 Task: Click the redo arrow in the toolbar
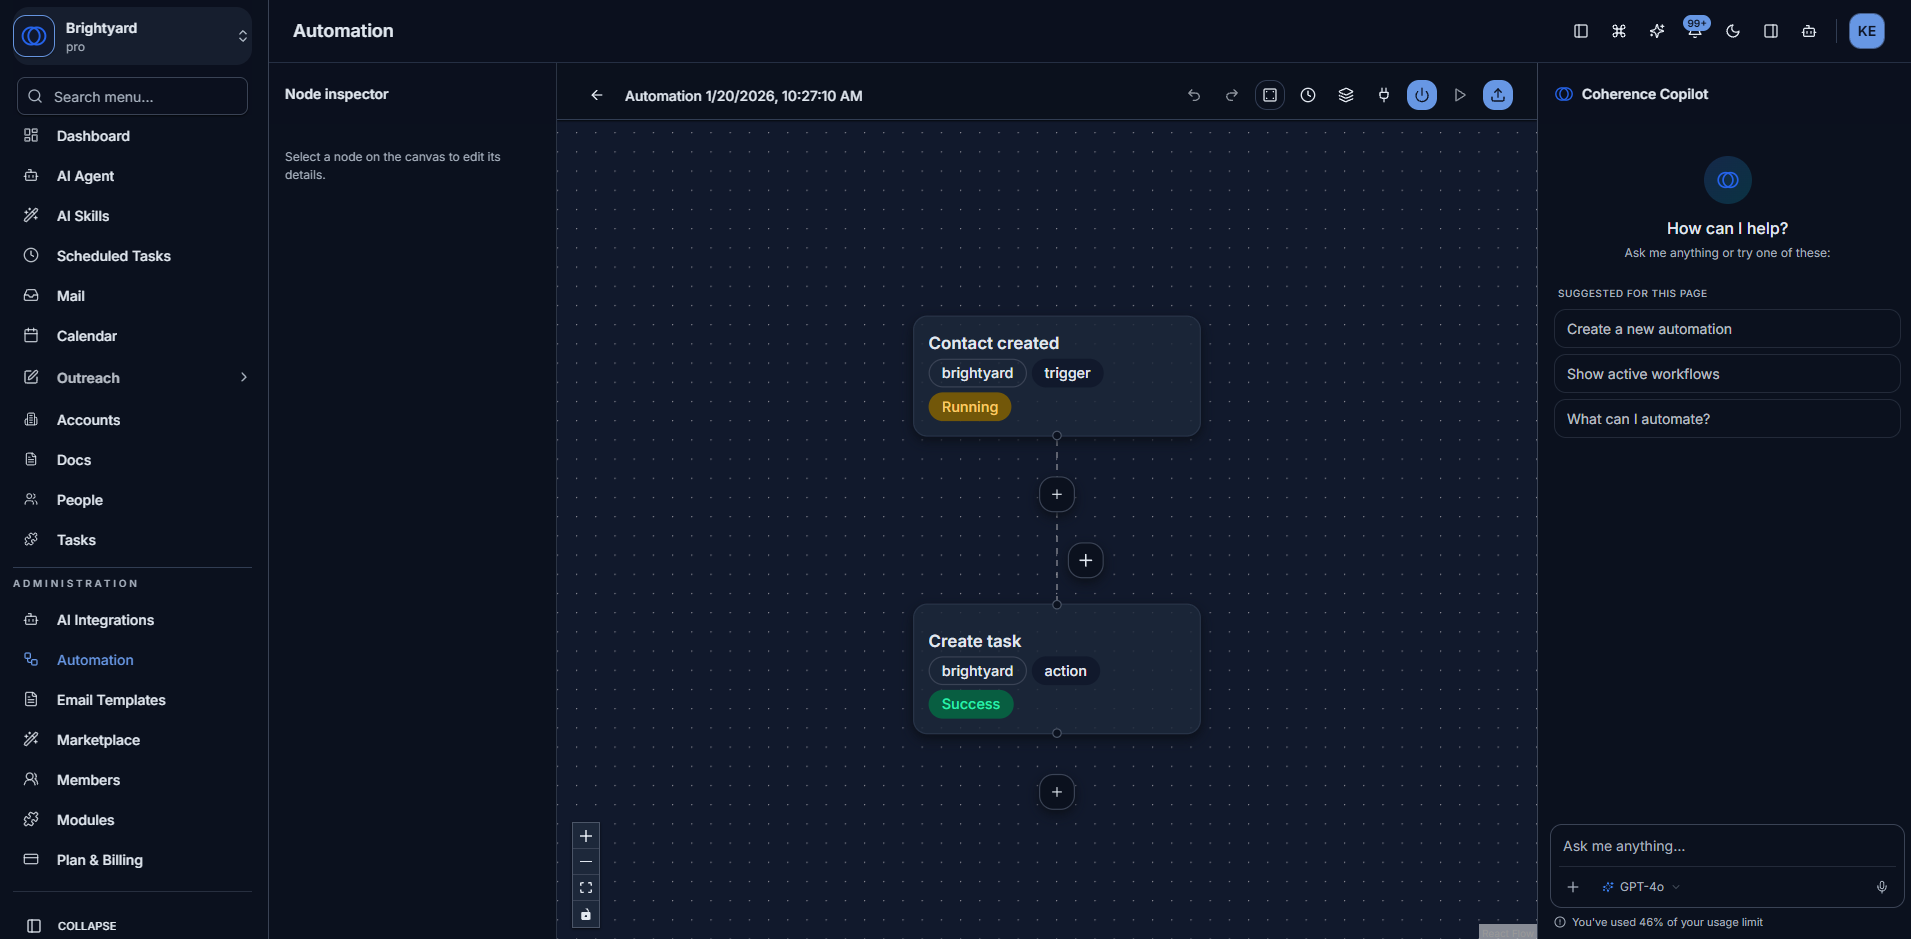(1231, 95)
